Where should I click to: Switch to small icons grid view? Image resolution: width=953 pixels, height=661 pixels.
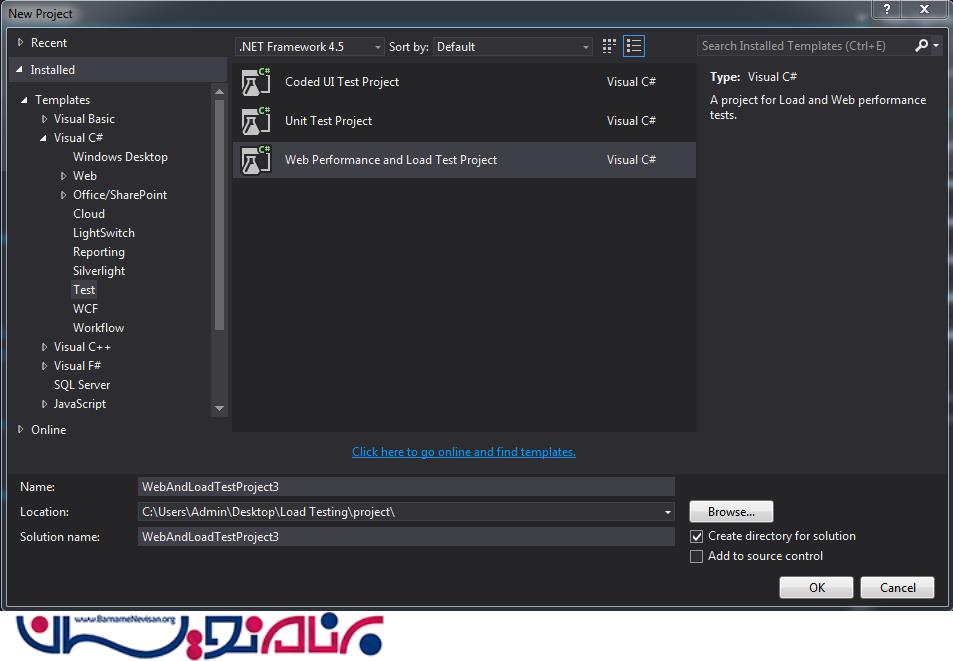click(610, 46)
